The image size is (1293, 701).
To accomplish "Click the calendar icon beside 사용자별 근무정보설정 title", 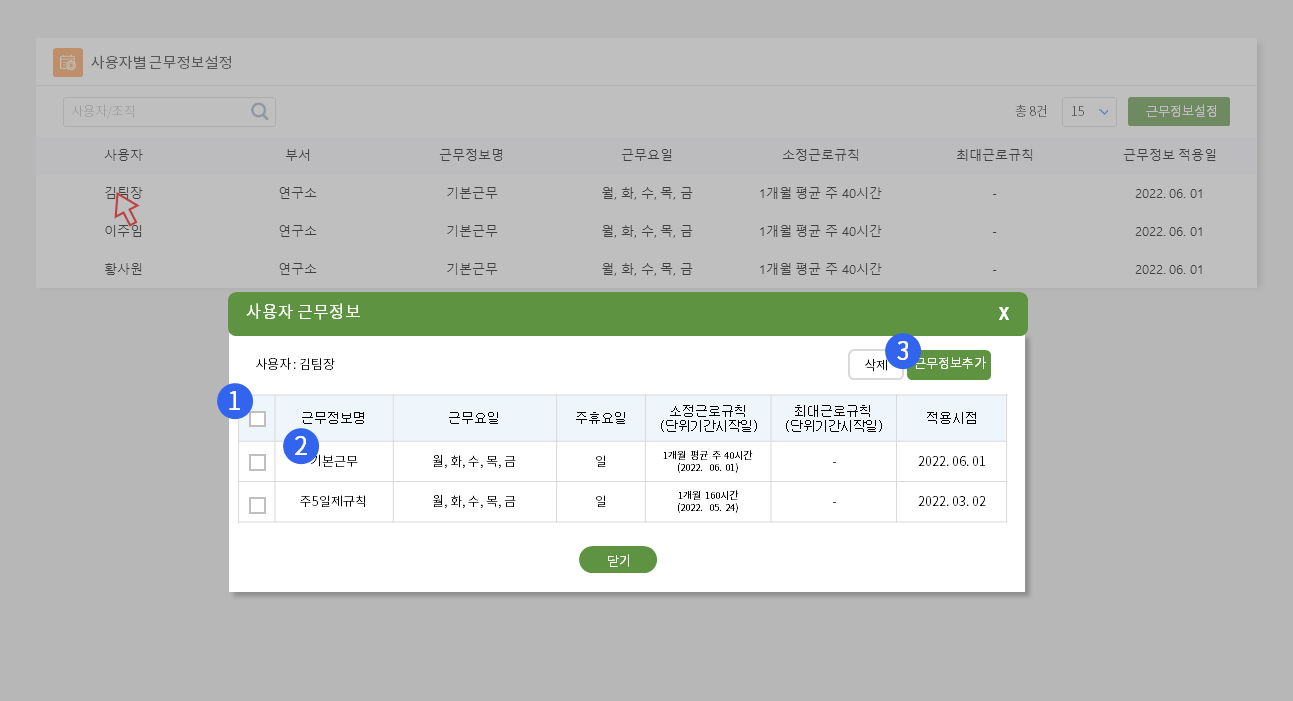I will coord(68,62).
